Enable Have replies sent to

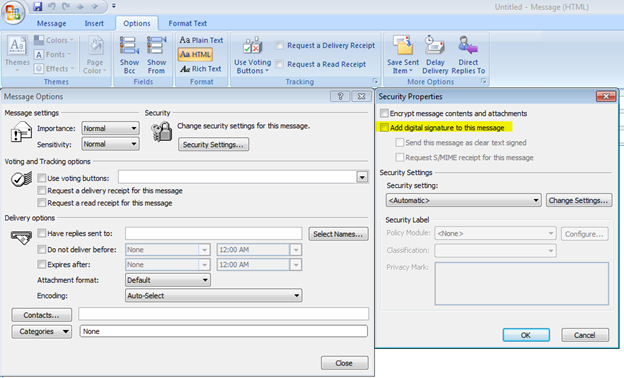tap(41, 233)
